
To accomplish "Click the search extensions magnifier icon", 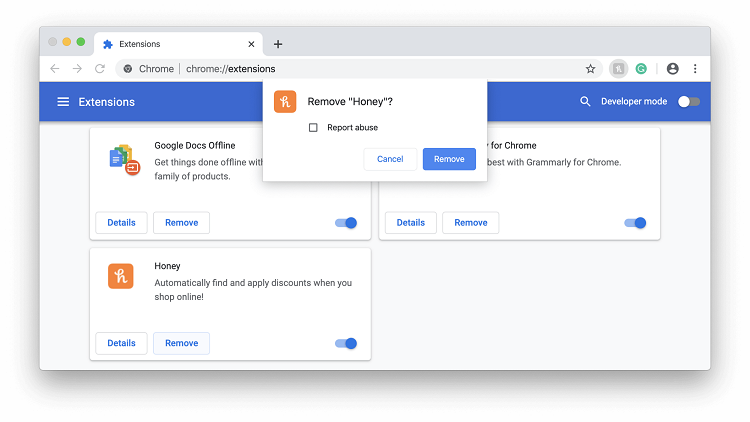I will coord(585,102).
